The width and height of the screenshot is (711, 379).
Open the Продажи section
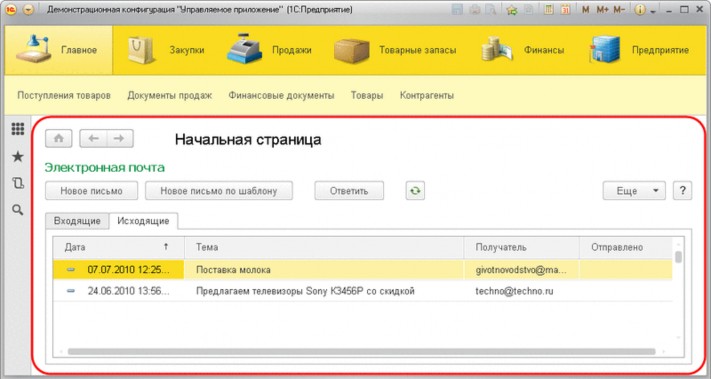(x=269, y=50)
